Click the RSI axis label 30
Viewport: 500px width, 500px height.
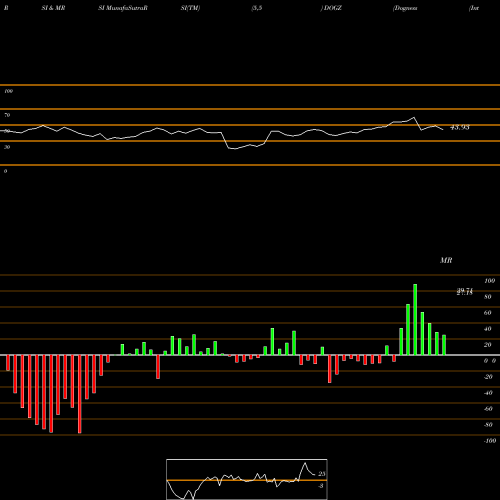tap(7, 147)
